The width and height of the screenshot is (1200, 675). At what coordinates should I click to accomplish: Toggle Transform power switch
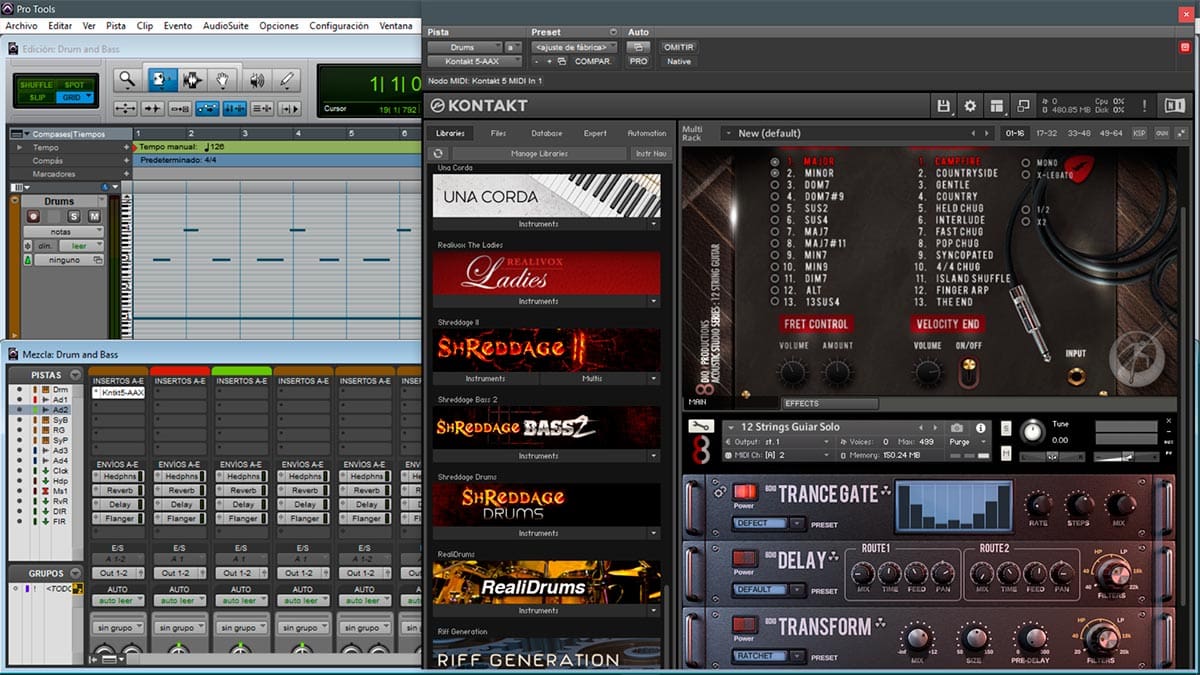point(744,625)
